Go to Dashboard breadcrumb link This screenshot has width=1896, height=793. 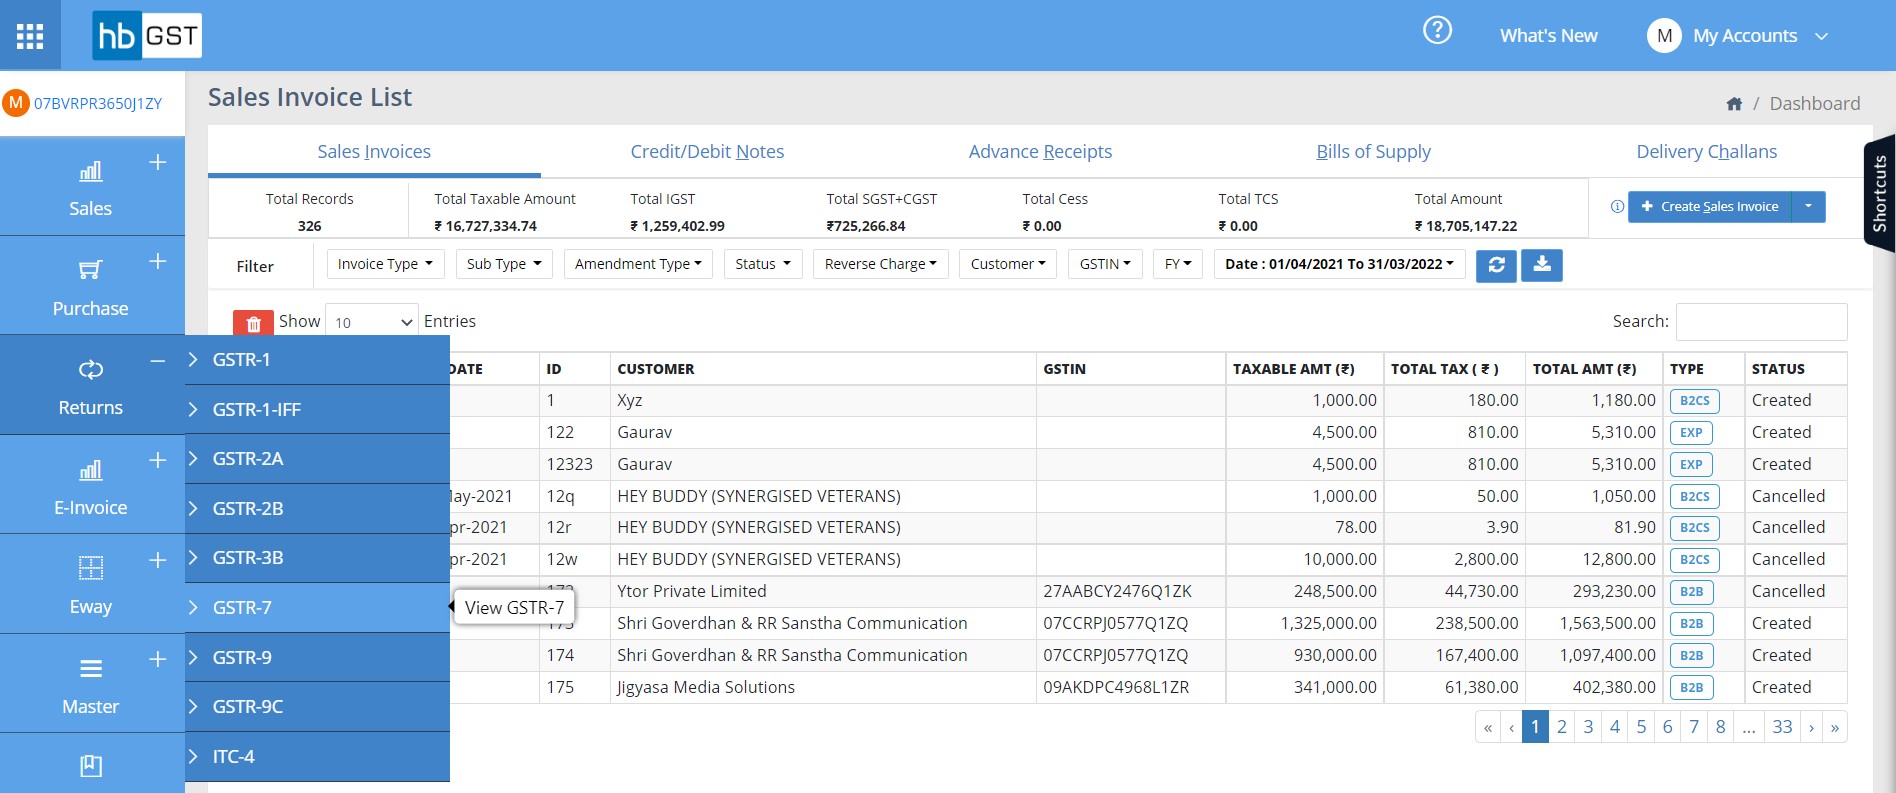1815,104
